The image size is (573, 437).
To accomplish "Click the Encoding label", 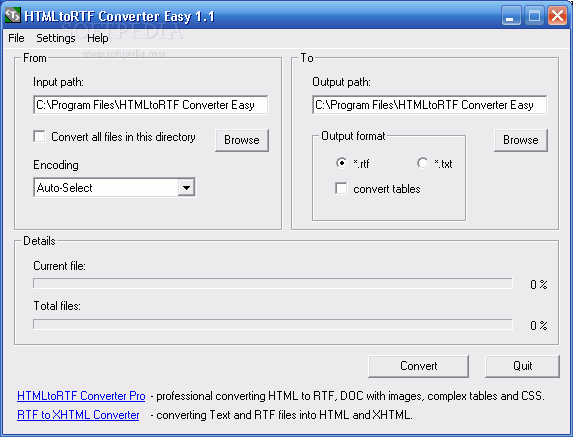I will point(56,165).
